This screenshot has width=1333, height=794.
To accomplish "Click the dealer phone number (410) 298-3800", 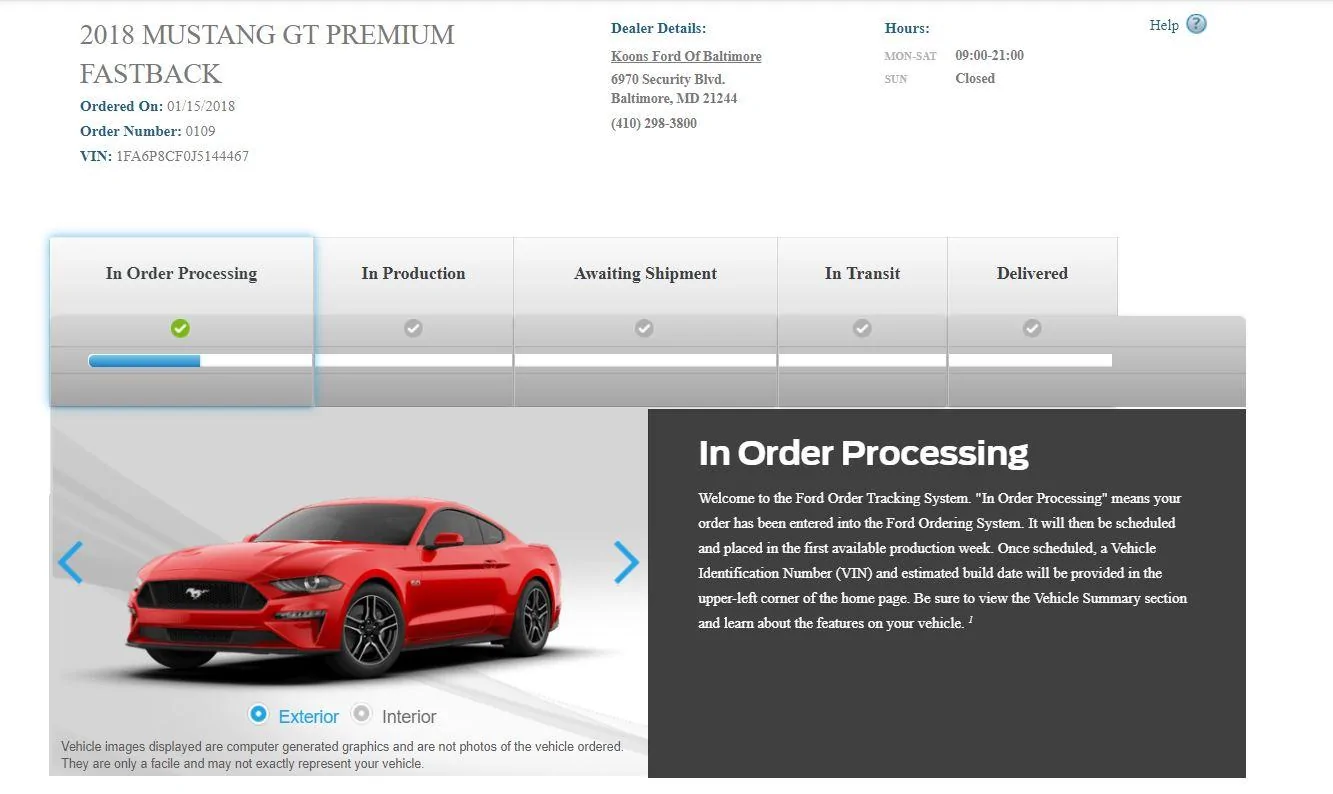I will point(654,124).
